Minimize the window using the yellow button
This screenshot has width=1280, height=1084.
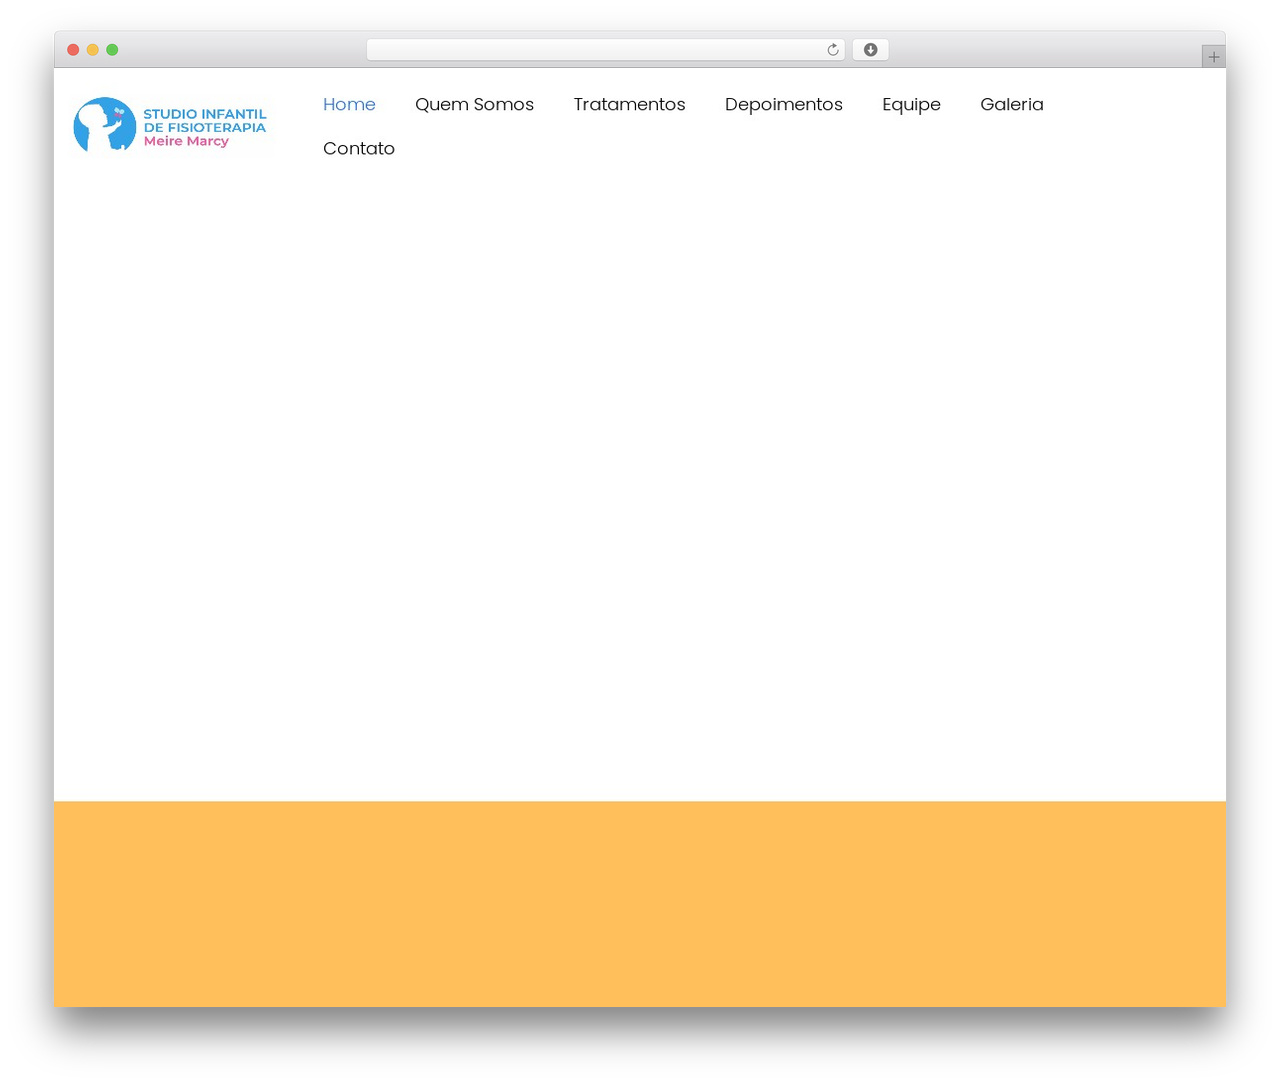(x=92, y=50)
